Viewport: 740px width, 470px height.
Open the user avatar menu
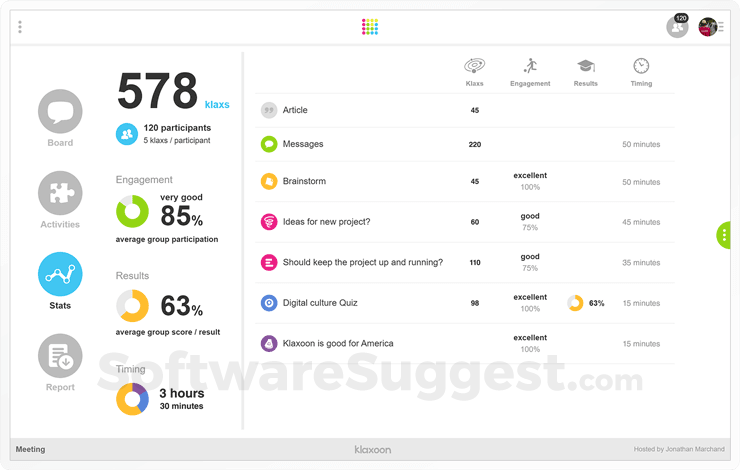coord(709,27)
